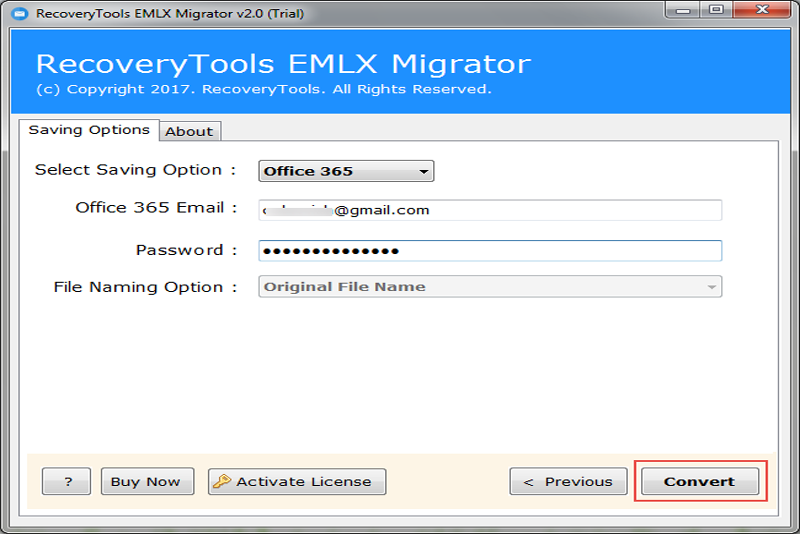Minimize the EMLX Migrator window
800x534 pixels.
point(683,10)
